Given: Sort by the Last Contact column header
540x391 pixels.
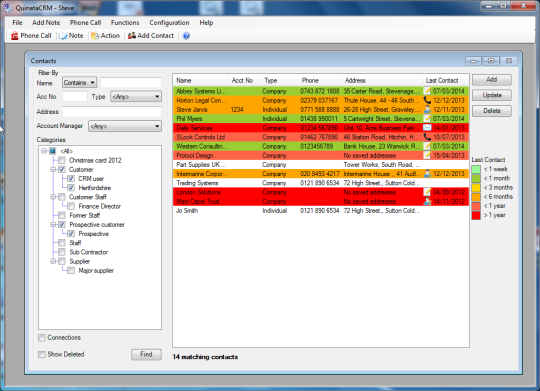Looking at the screenshot, I should pyautogui.click(x=446, y=80).
